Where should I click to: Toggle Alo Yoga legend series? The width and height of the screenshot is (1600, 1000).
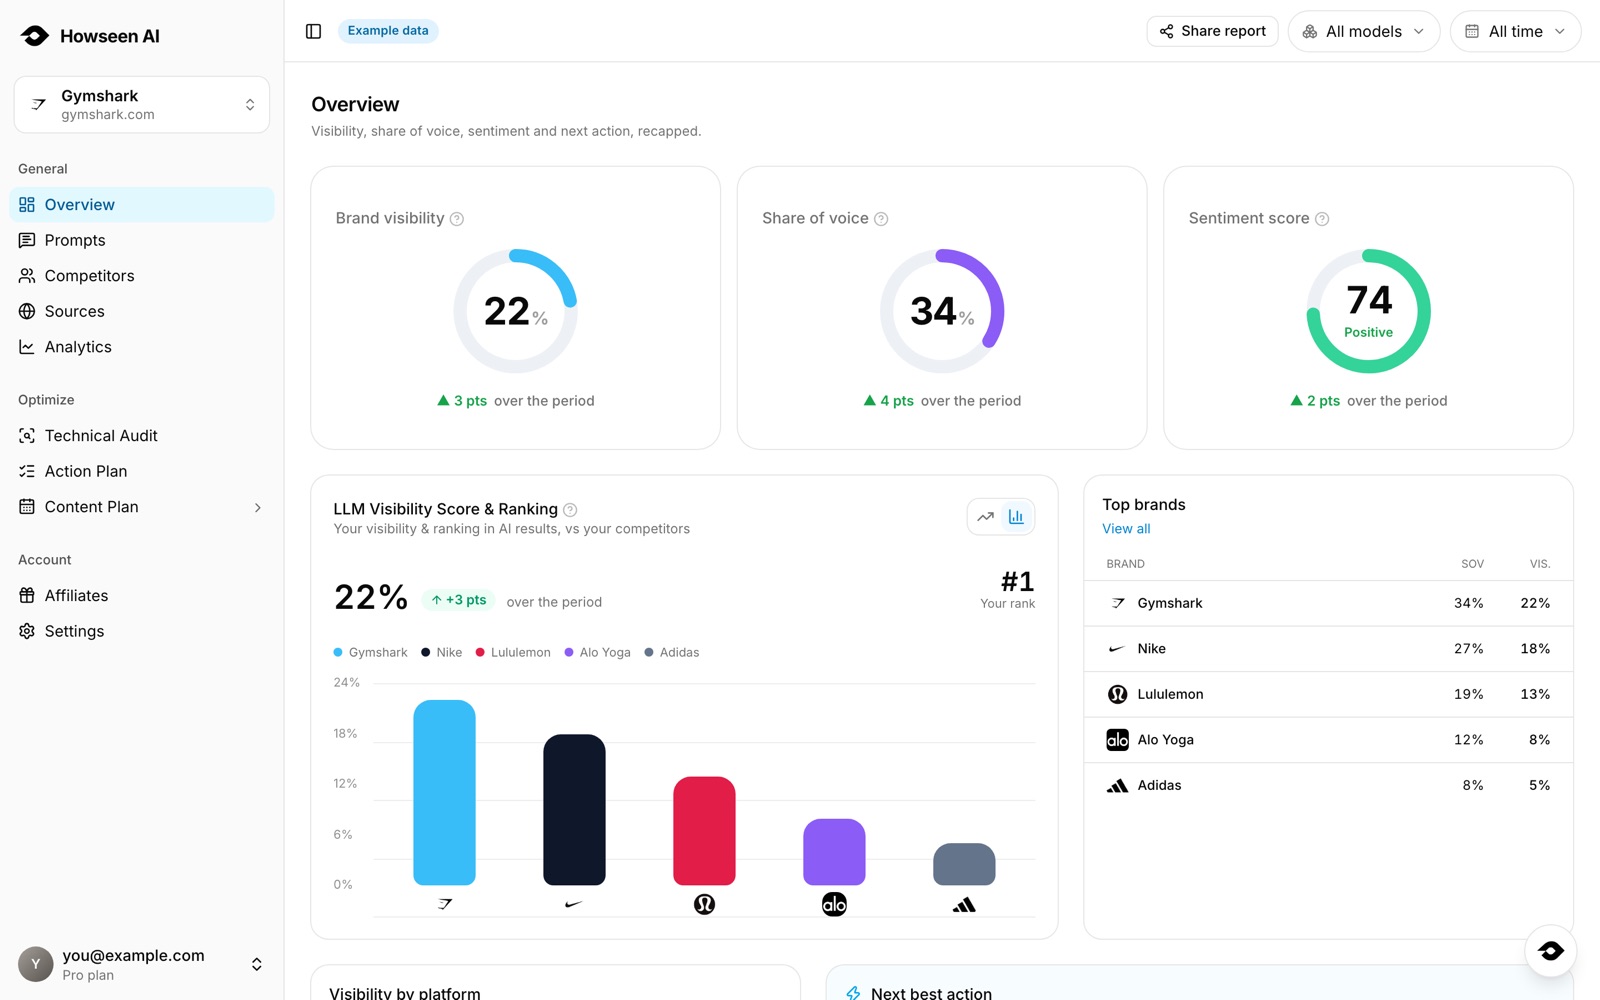coord(597,653)
